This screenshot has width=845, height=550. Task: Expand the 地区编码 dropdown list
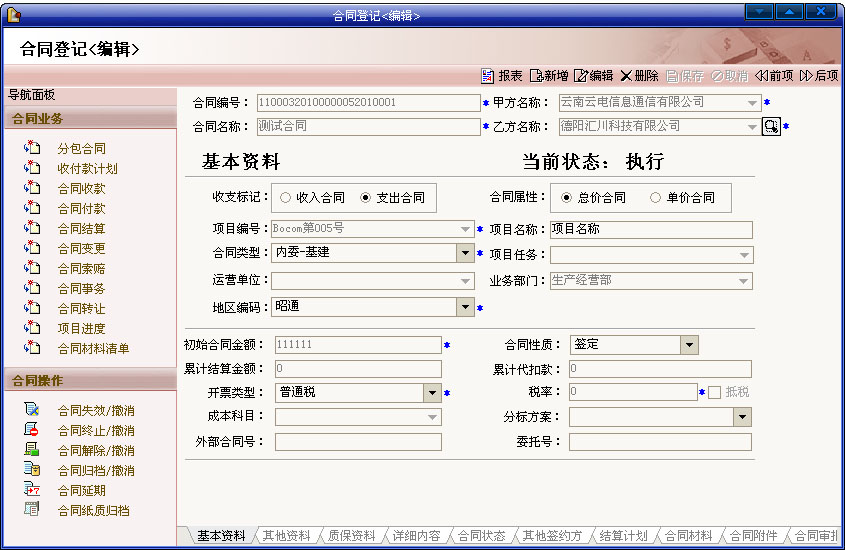coord(465,307)
